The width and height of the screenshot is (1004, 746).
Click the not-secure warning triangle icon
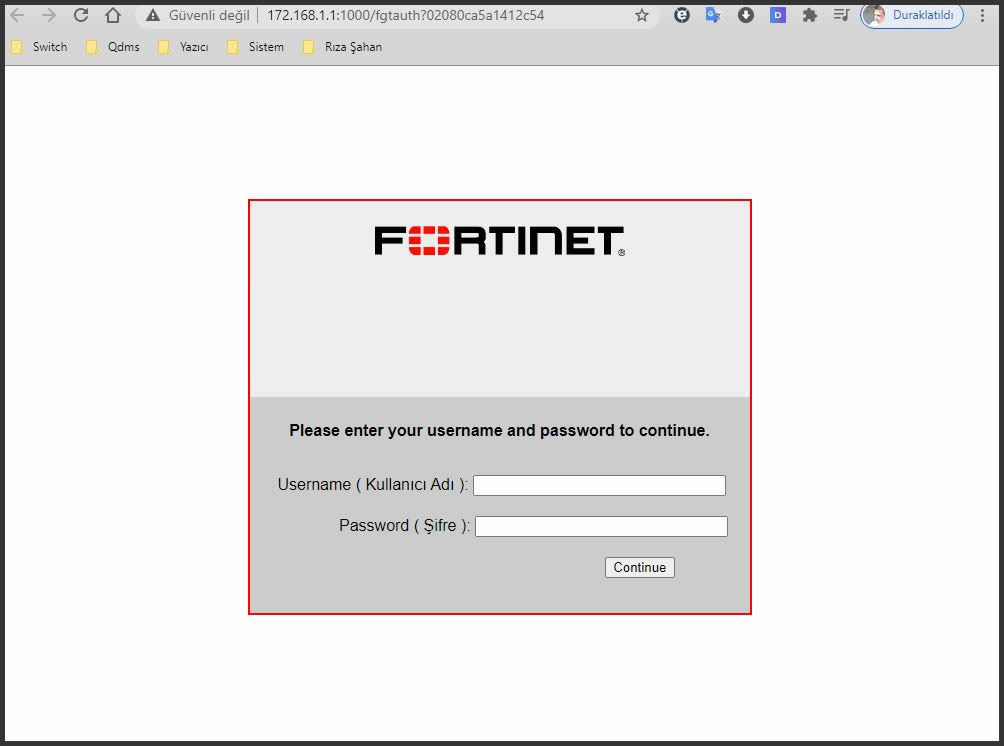pyautogui.click(x=152, y=15)
